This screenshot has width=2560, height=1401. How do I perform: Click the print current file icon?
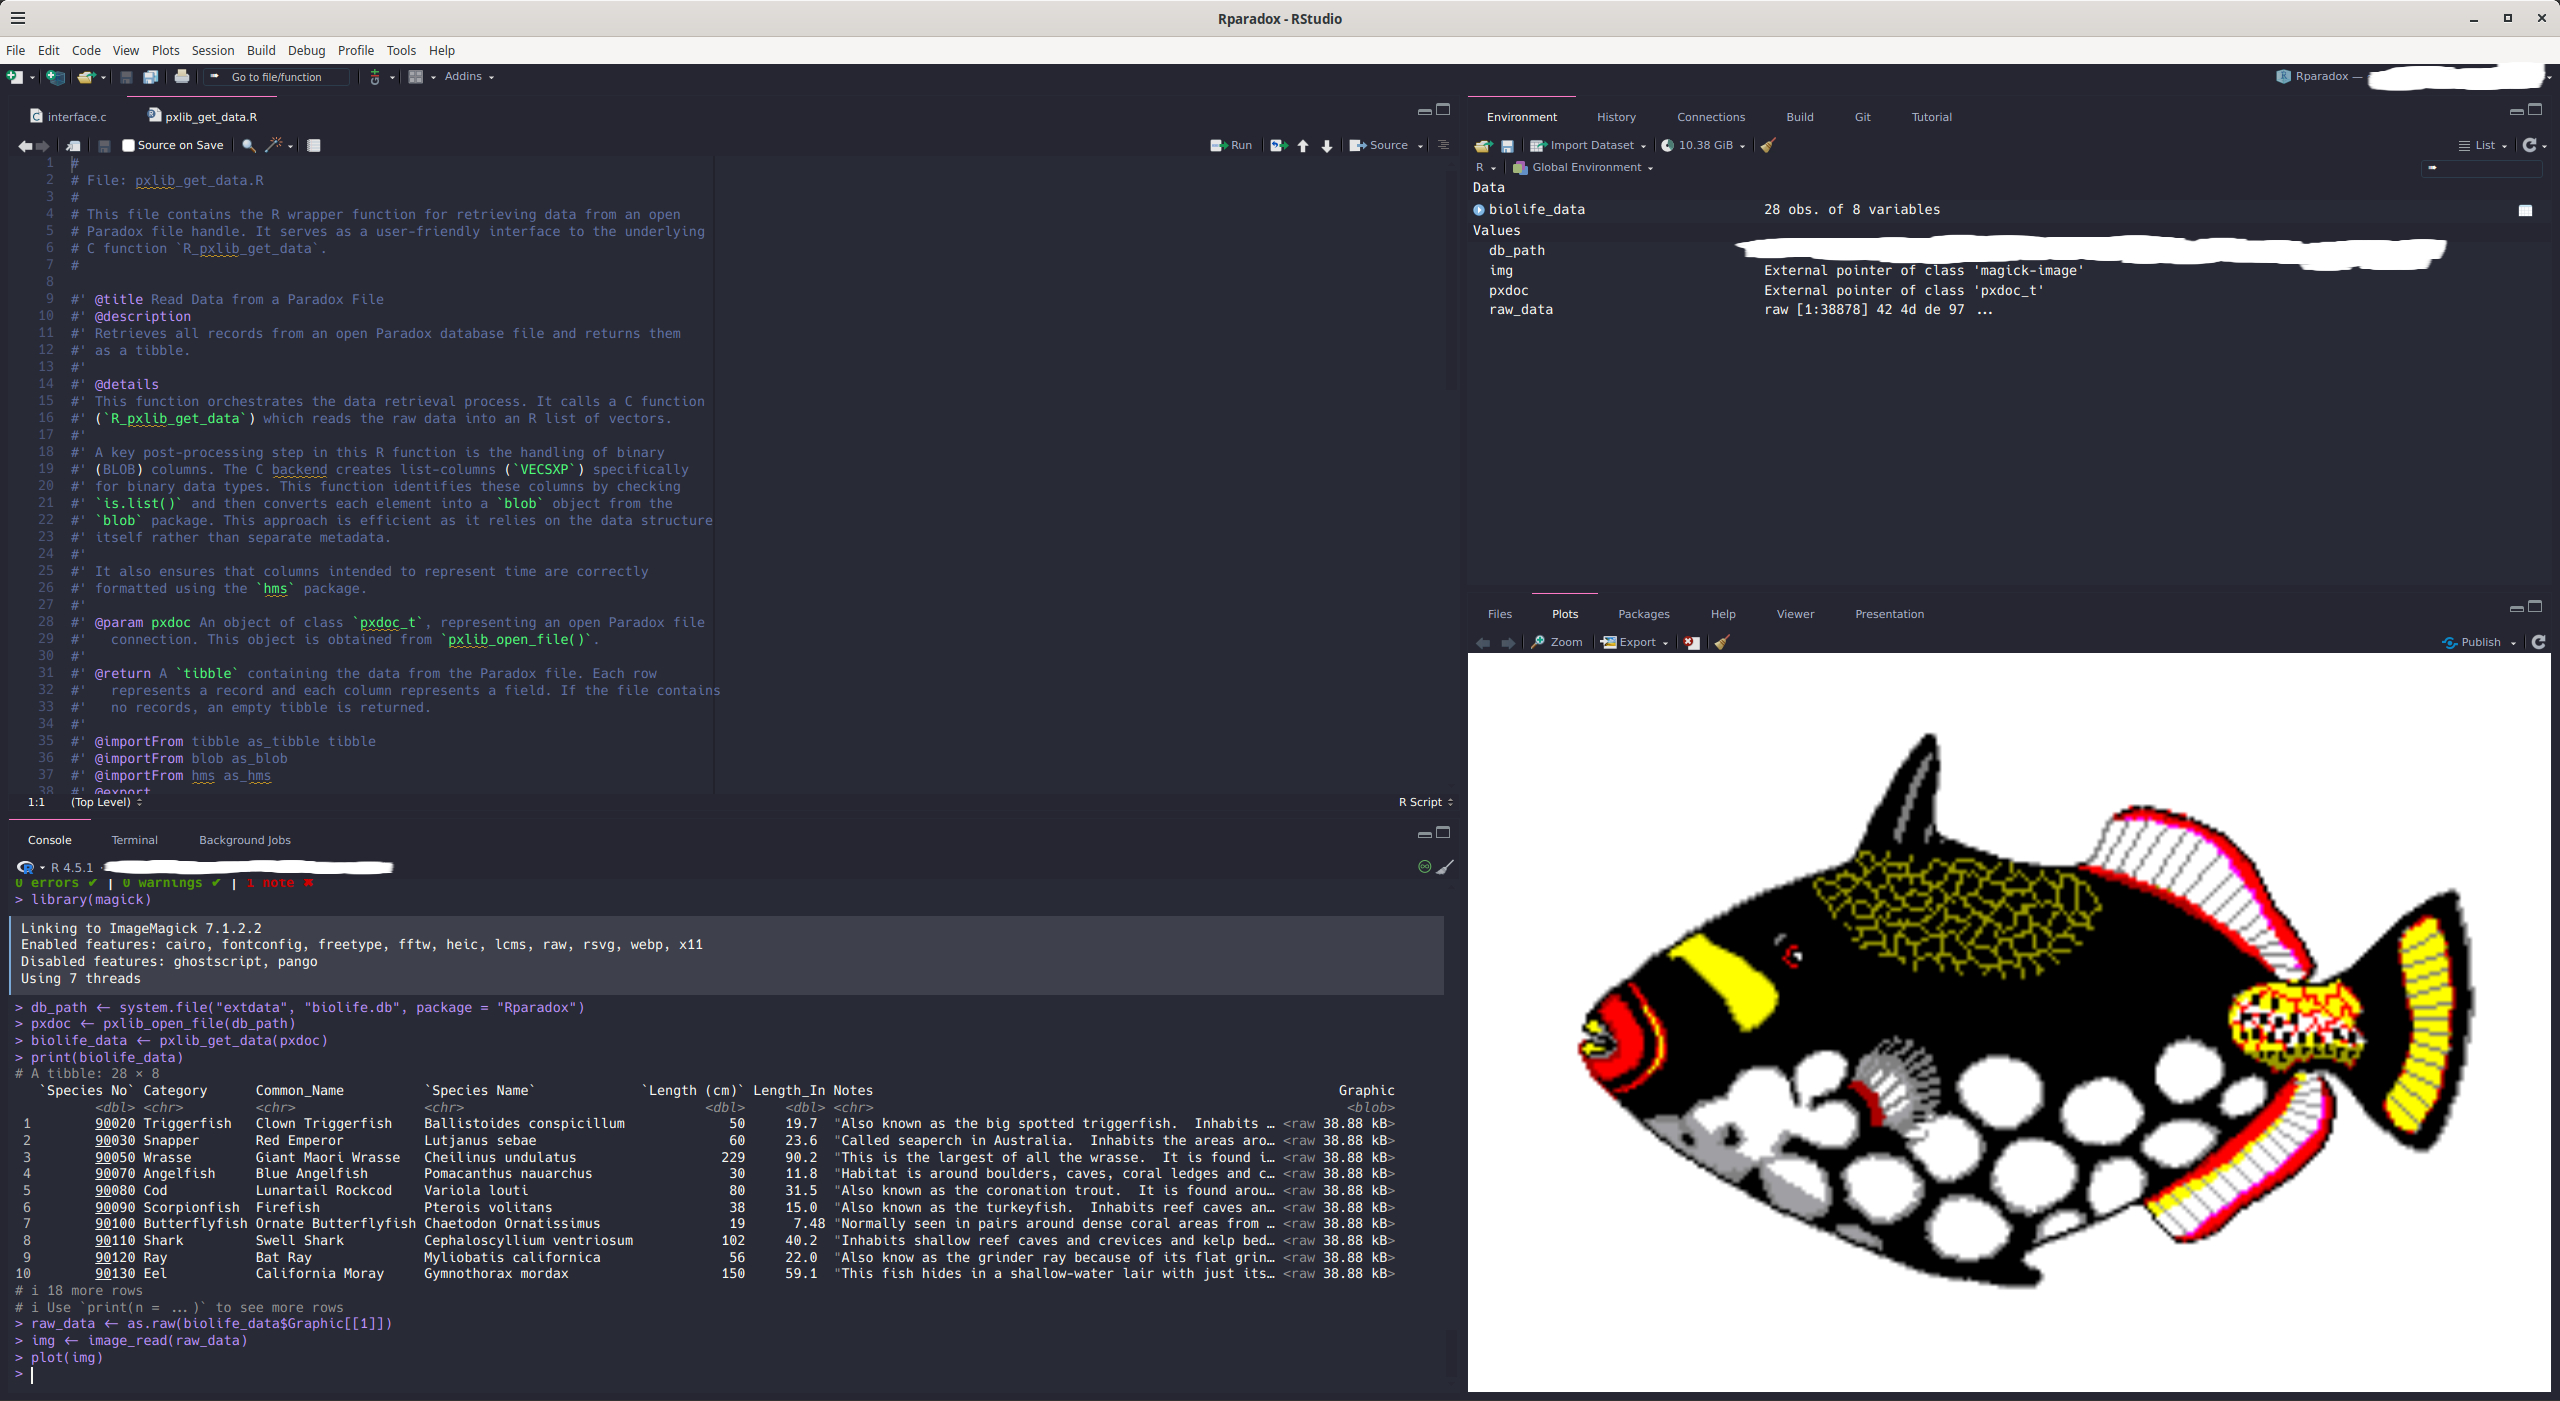tap(182, 77)
